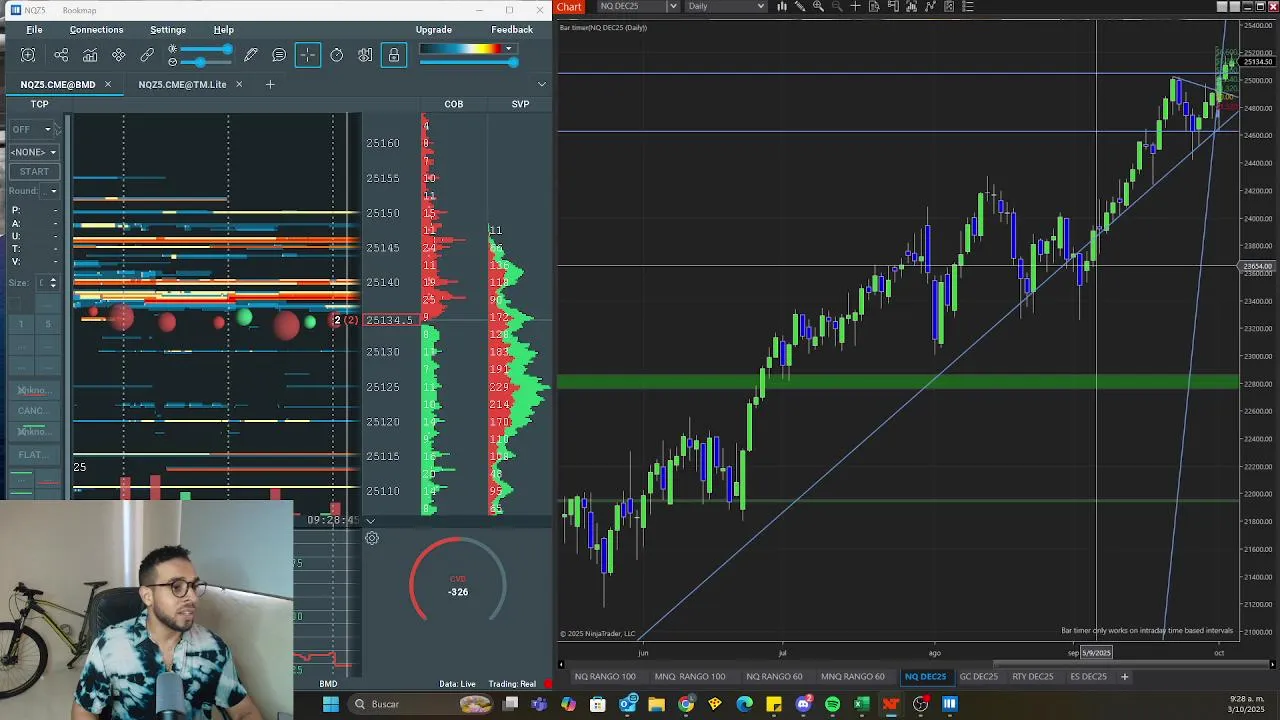
Task: Click the crosshair cursor icon in NinjaTrader toolbar
Action: point(855,6)
